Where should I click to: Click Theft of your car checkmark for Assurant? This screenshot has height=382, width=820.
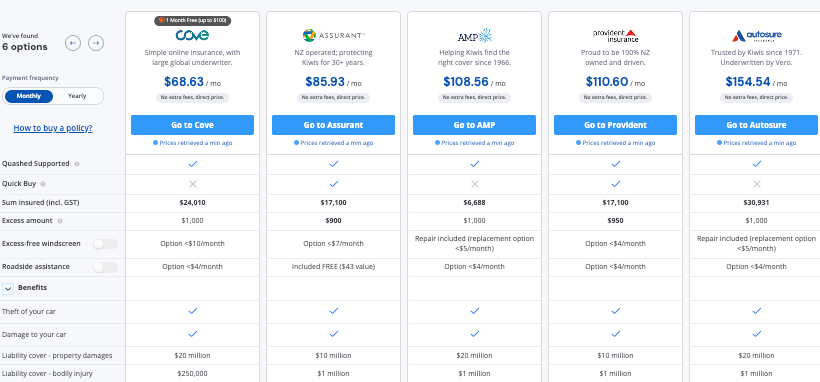coord(334,311)
